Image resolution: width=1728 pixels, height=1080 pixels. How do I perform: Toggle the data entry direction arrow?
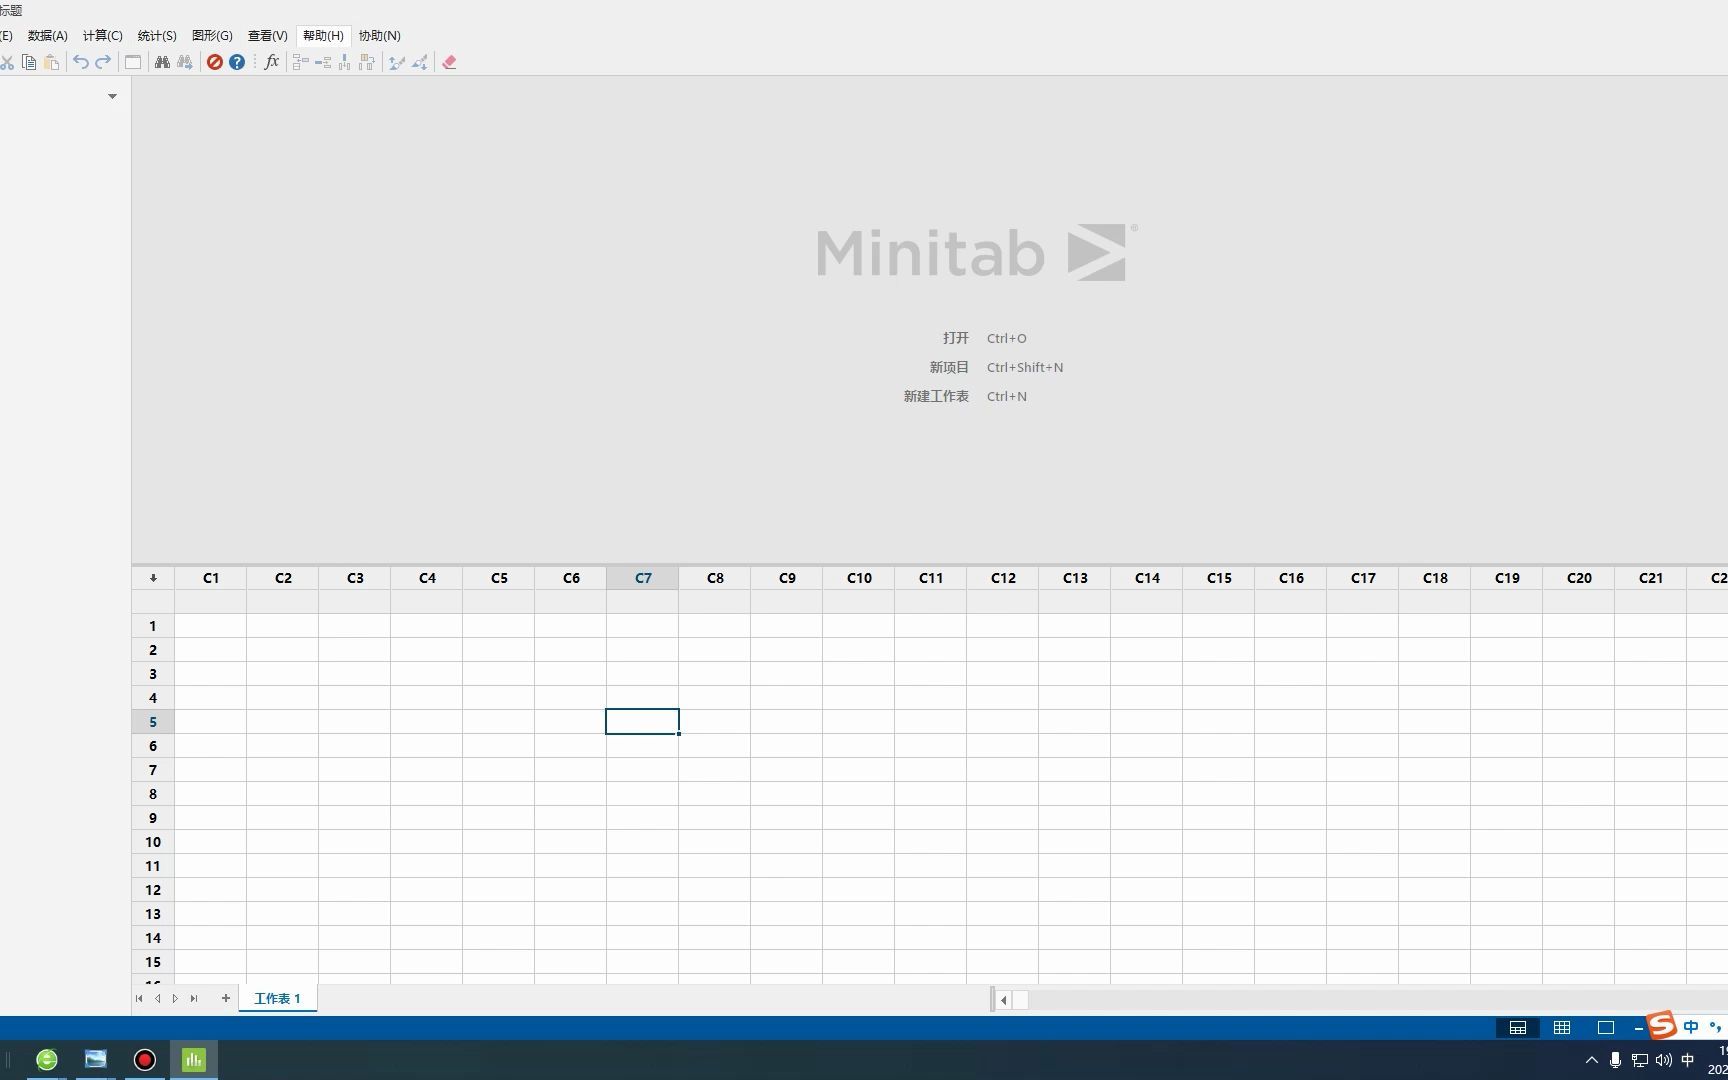153,578
